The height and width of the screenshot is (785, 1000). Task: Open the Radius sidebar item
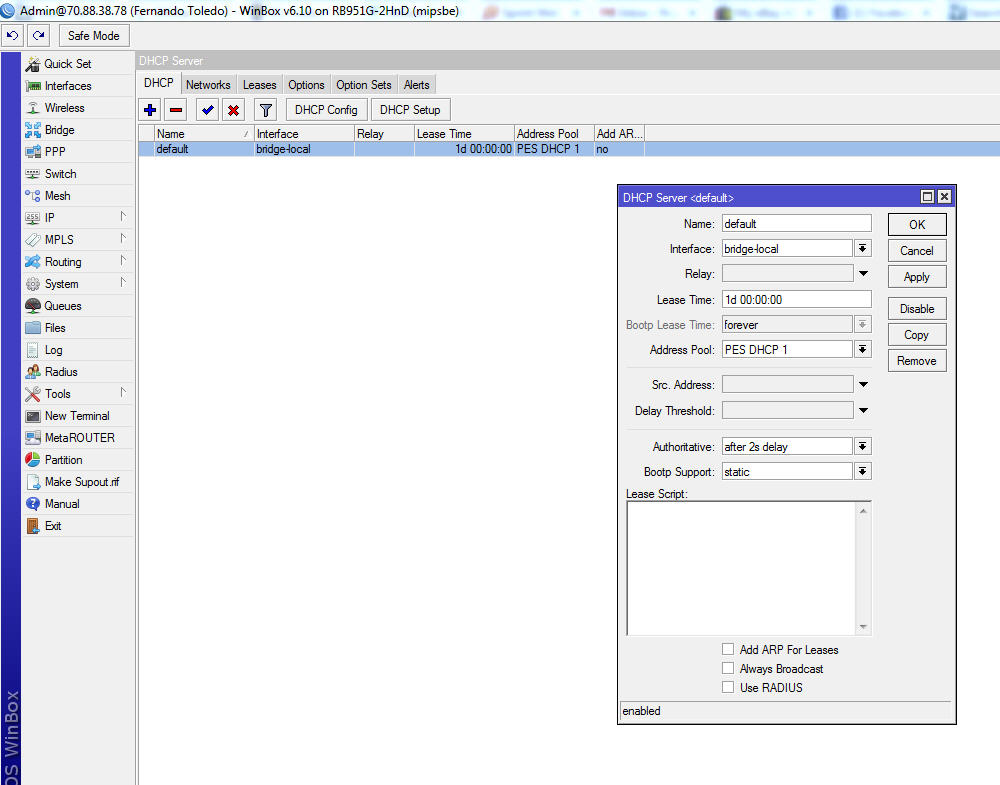point(78,372)
